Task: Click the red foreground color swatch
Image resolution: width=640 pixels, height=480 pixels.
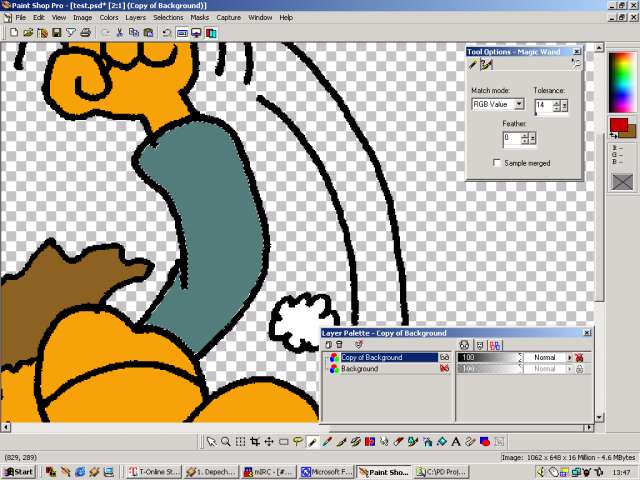Action: (618, 124)
